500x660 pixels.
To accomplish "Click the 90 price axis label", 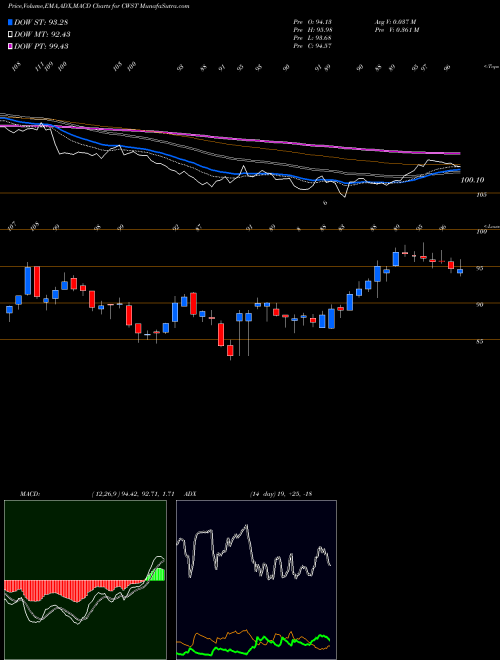I will [480, 305].
